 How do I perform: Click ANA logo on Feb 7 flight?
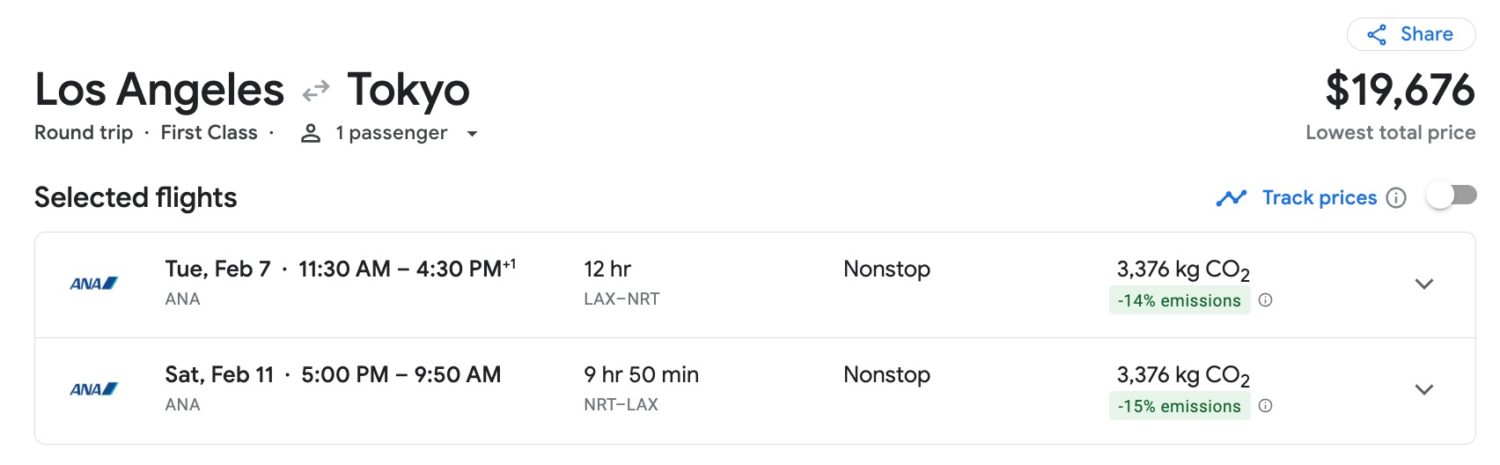pyautogui.click(x=94, y=283)
